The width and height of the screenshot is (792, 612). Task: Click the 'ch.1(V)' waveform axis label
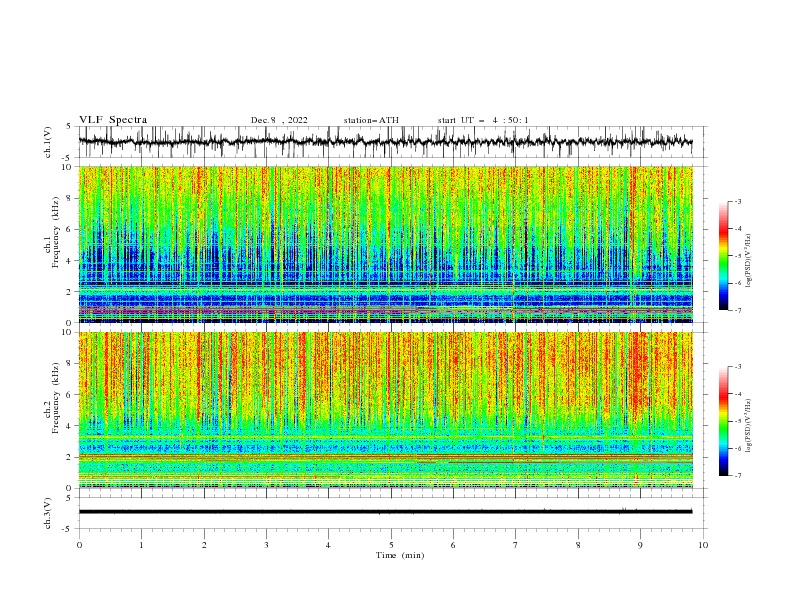click(x=48, y=142)
